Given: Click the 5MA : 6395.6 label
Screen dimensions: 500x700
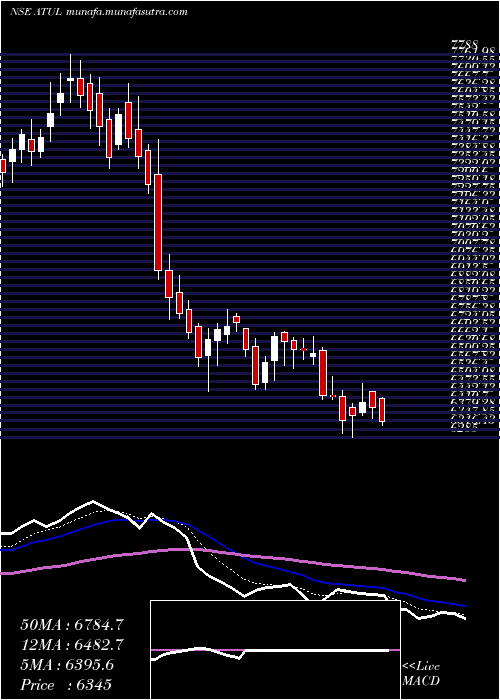Looking at the screenshot, I should click(x=67, y=665).
